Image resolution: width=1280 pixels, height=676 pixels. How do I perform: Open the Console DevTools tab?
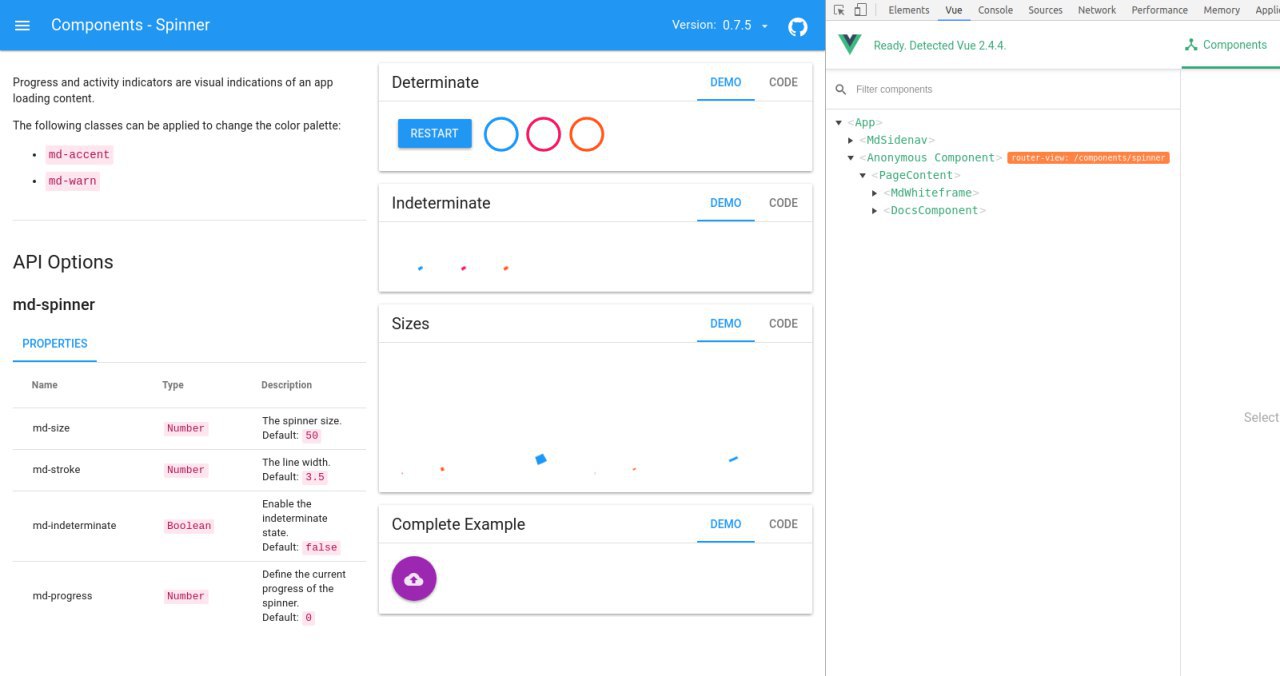click(x=995, y=10)
